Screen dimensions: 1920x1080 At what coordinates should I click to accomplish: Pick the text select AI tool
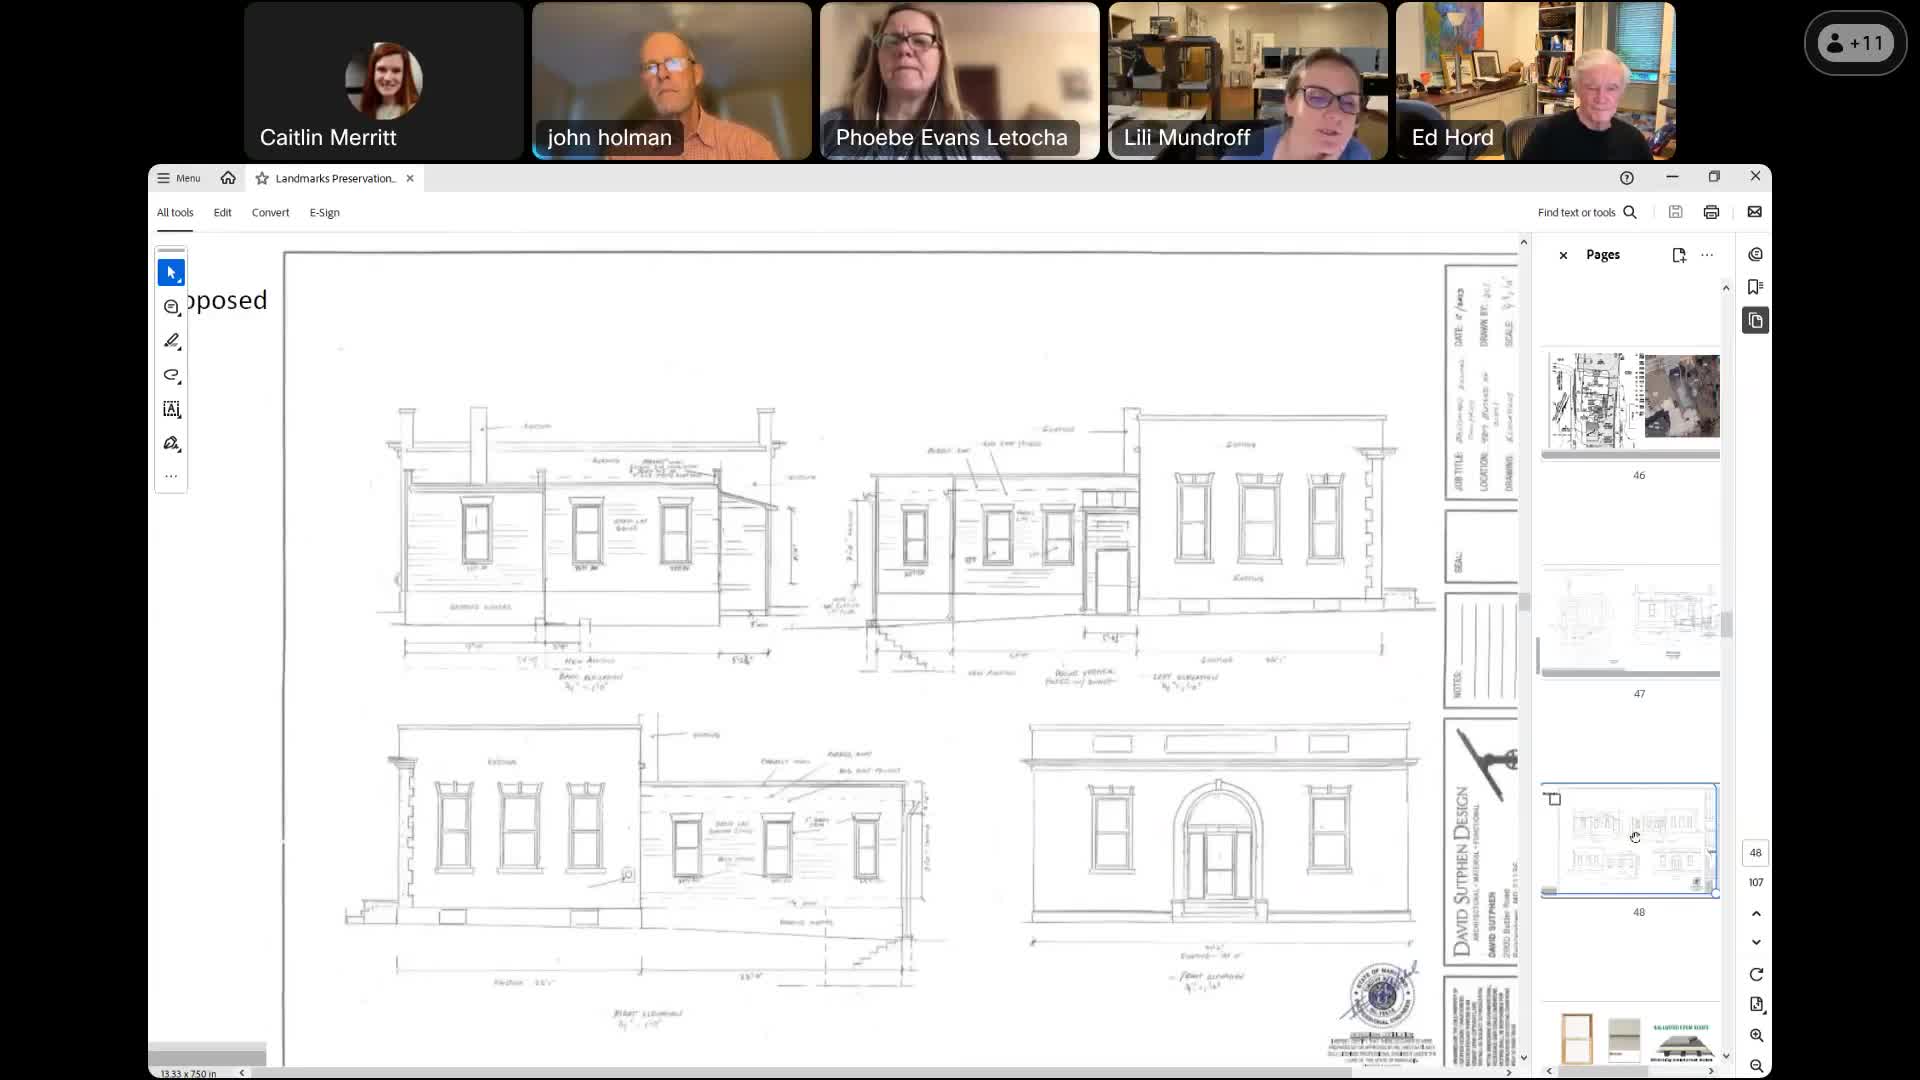(171, 409)
